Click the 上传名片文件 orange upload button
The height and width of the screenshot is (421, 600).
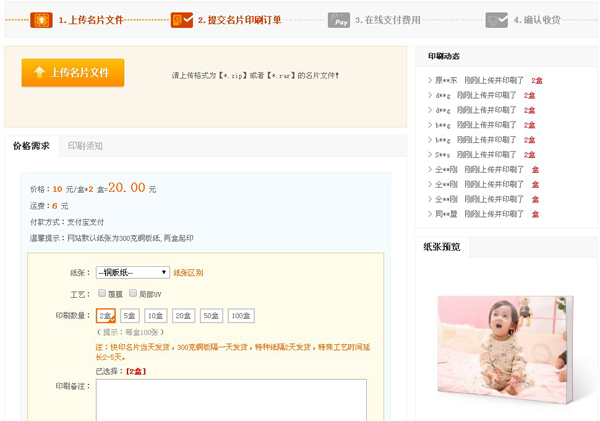pos(73,72)
